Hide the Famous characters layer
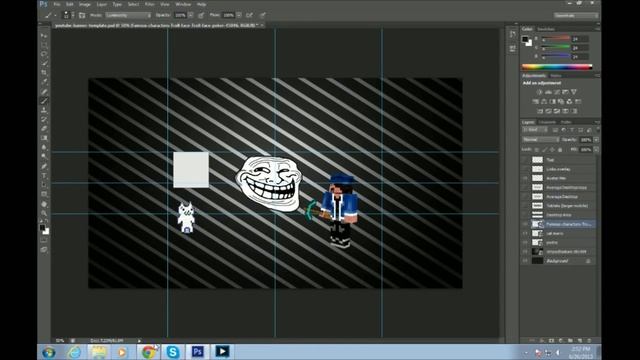The image size is (640, 360). click(525, 224)
